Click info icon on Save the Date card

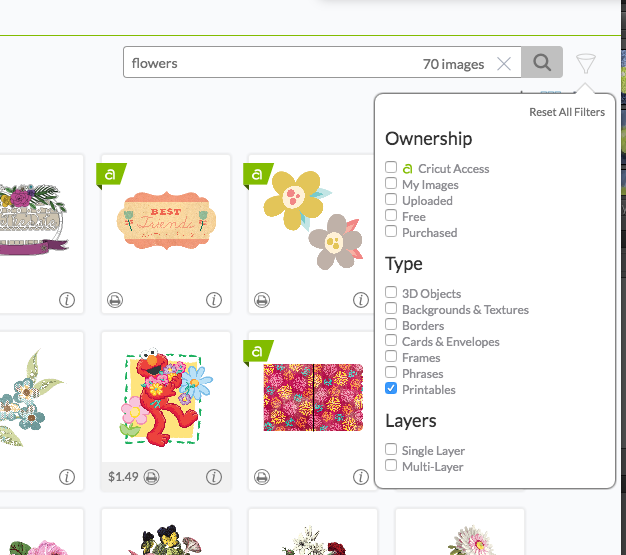(x=67, y=300)
